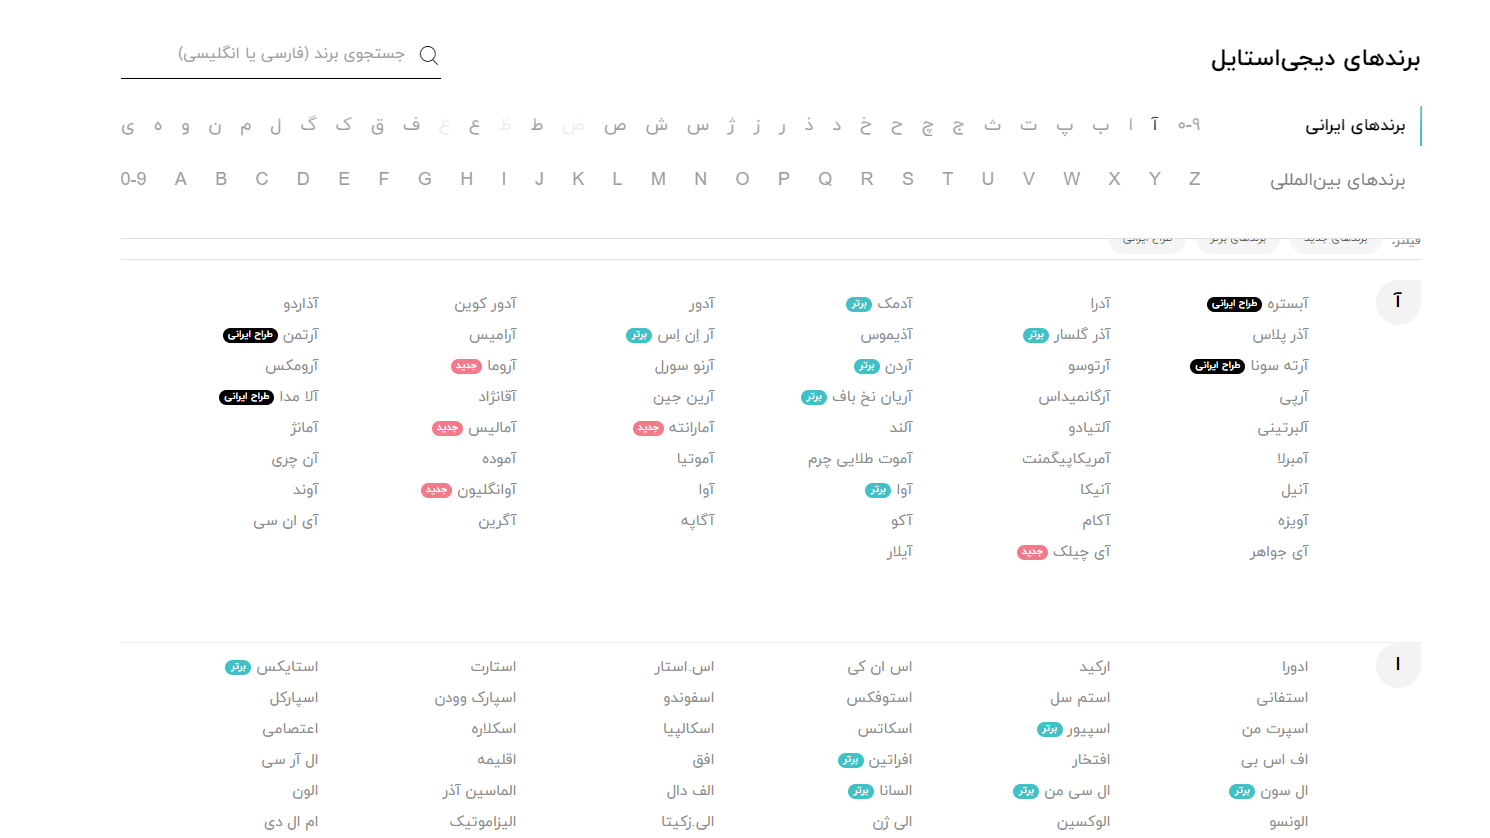1490x838 pixels.
Task: Open the آدور کوین brand link
Action: [x=485, y=303]
